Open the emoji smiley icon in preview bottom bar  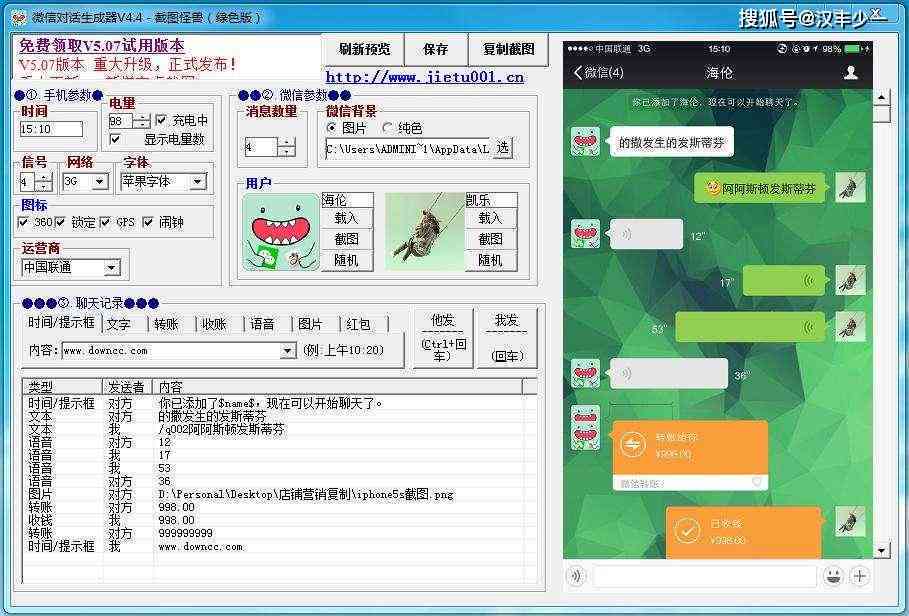pyautogui.click(x=832, y=576)
